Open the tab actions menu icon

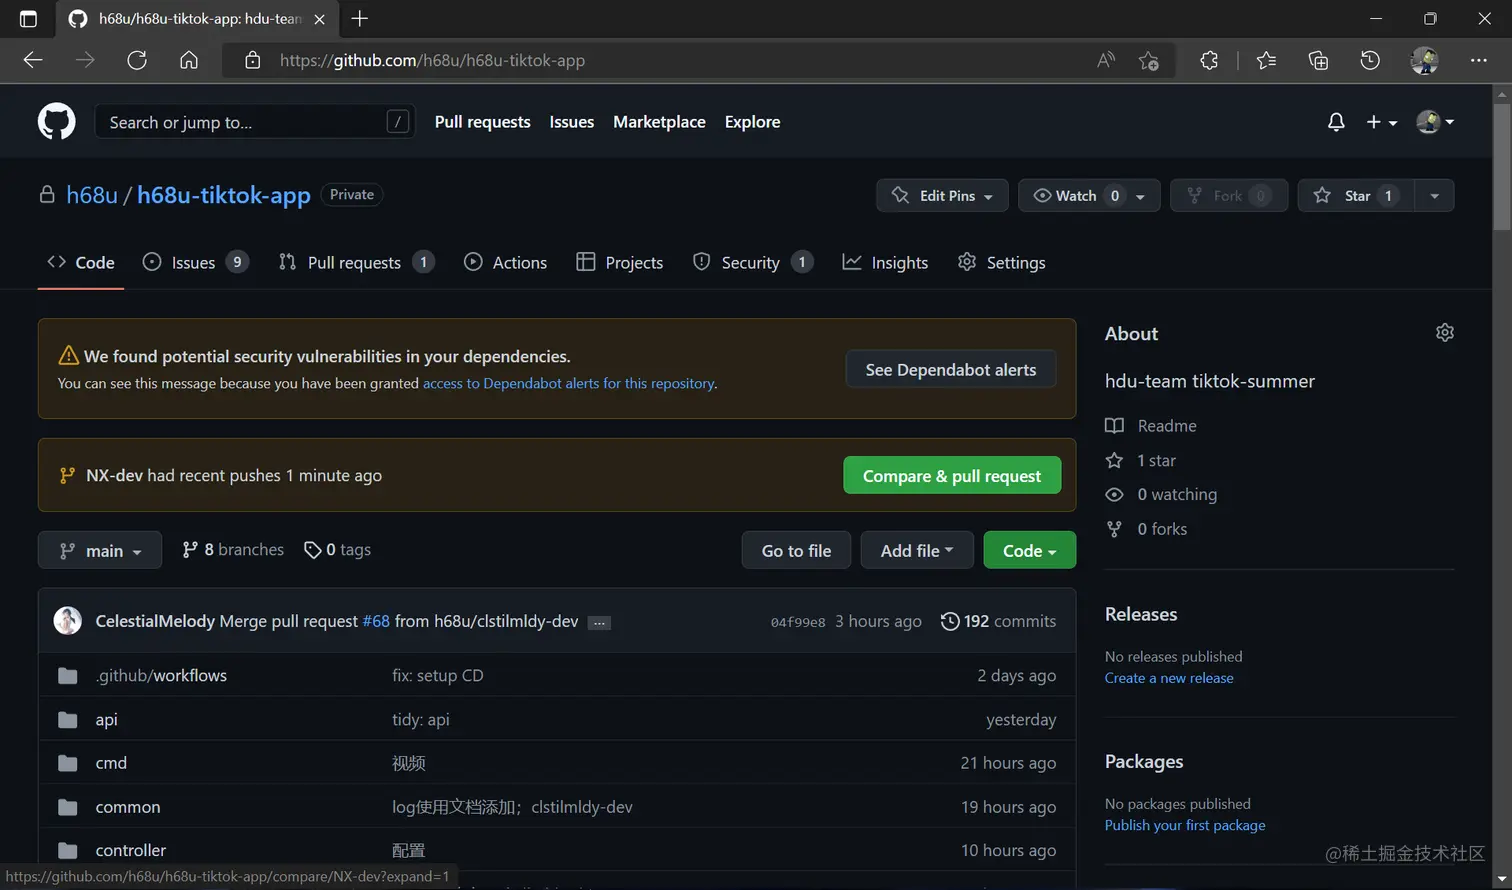[28, 18]
